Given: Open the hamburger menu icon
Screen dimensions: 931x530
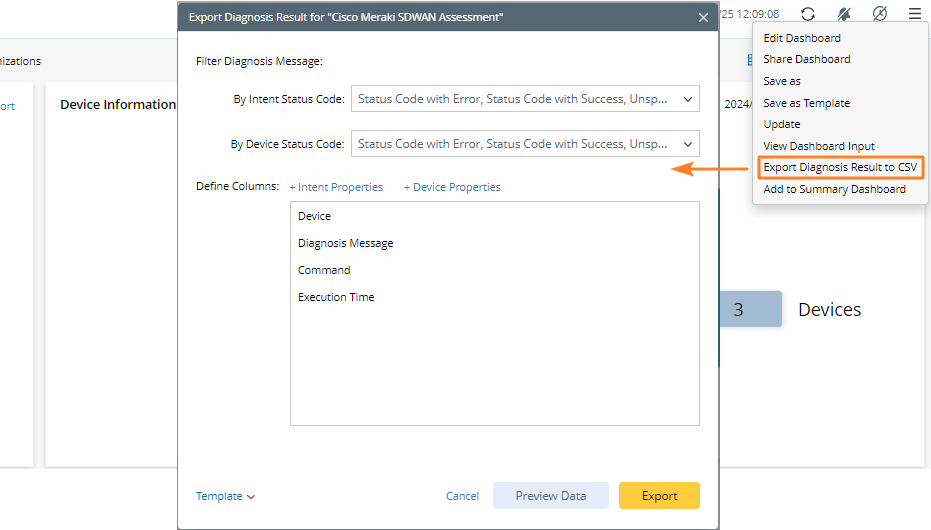Looking at the screenshot, I should pyautogui.click(x=915, y=14).
